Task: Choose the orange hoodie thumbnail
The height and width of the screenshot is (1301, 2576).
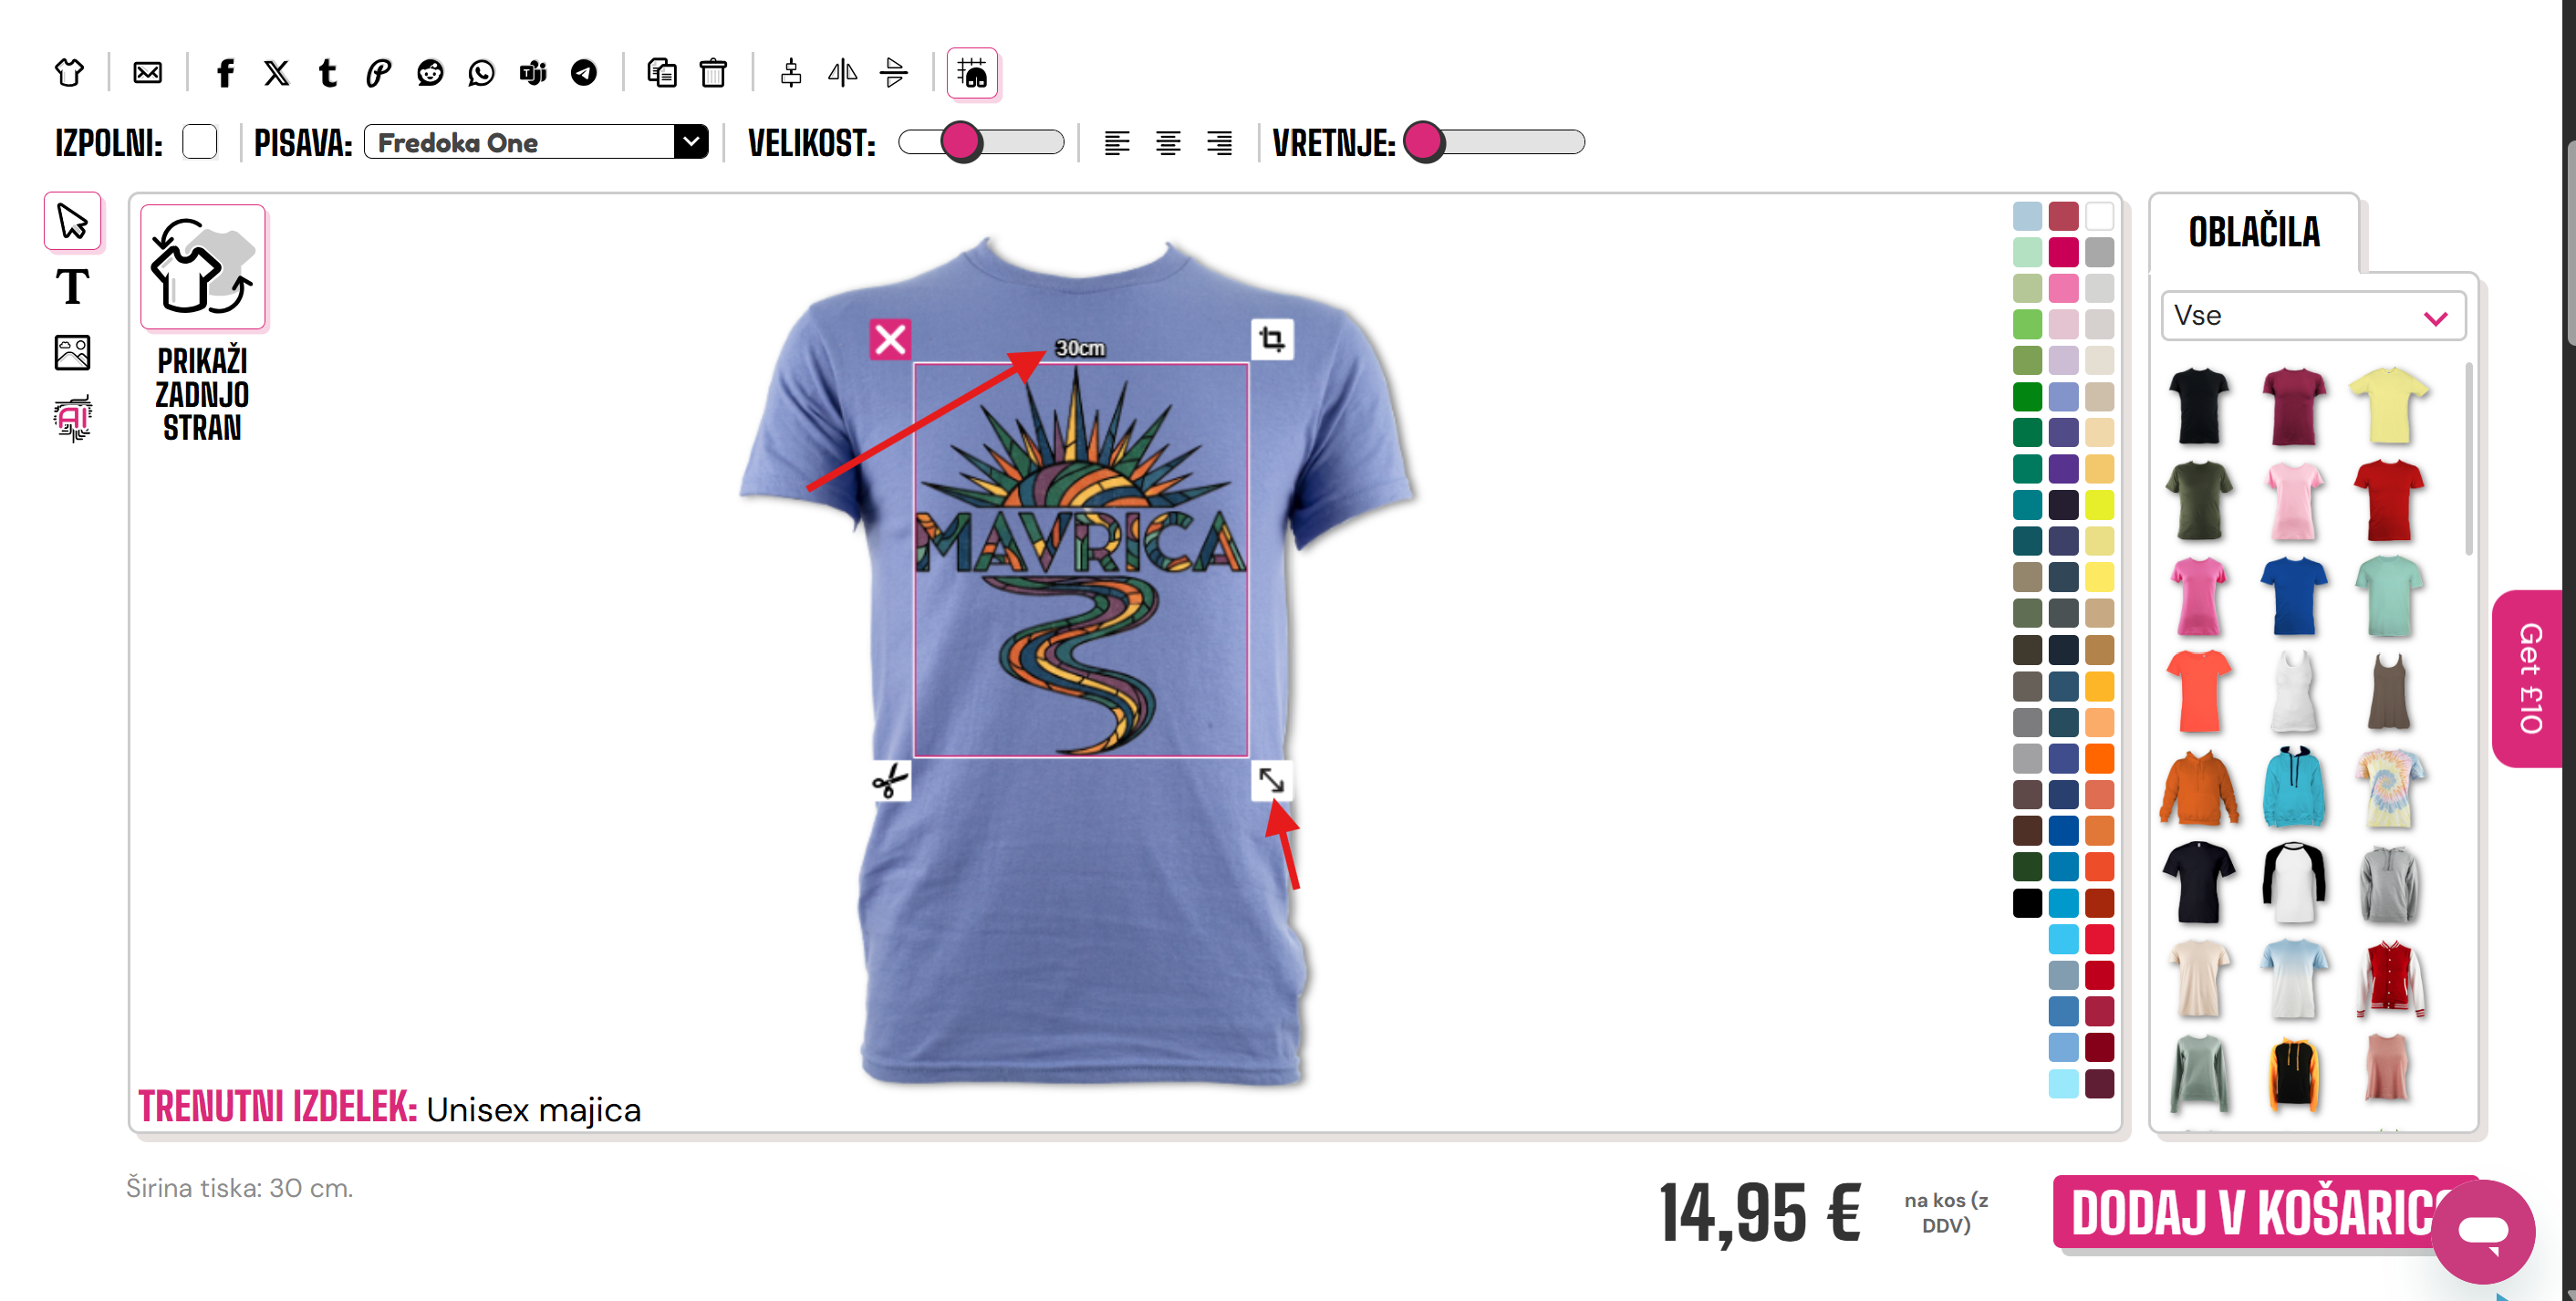Action: coord(2199,788)
